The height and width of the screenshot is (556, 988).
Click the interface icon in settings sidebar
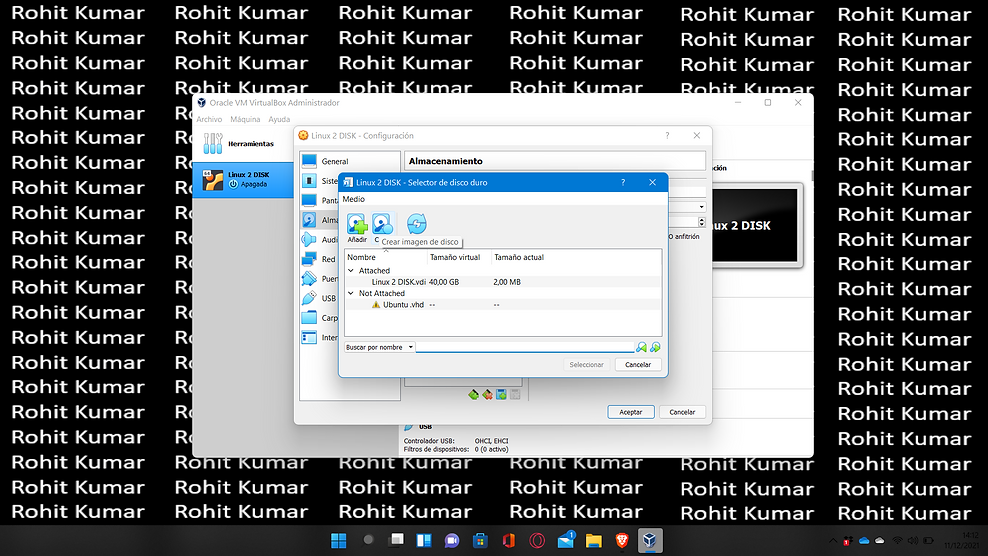(x=309, y=337)
